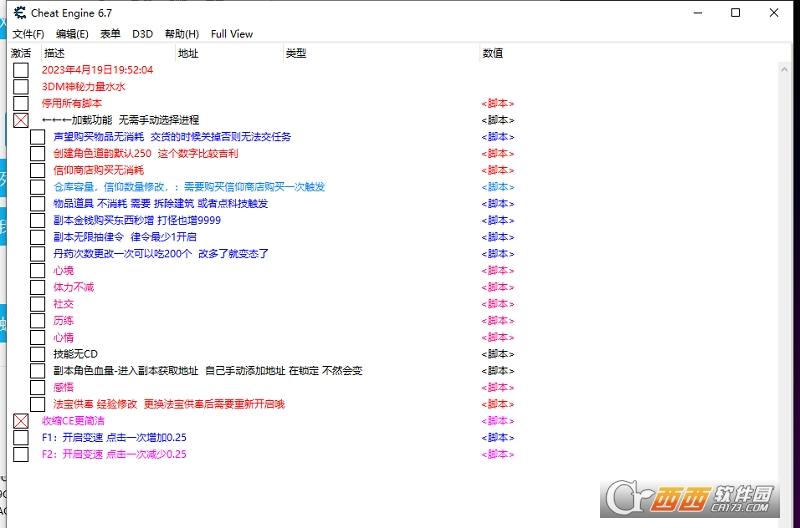Tick the 心境 checkbox

(38, 271)
